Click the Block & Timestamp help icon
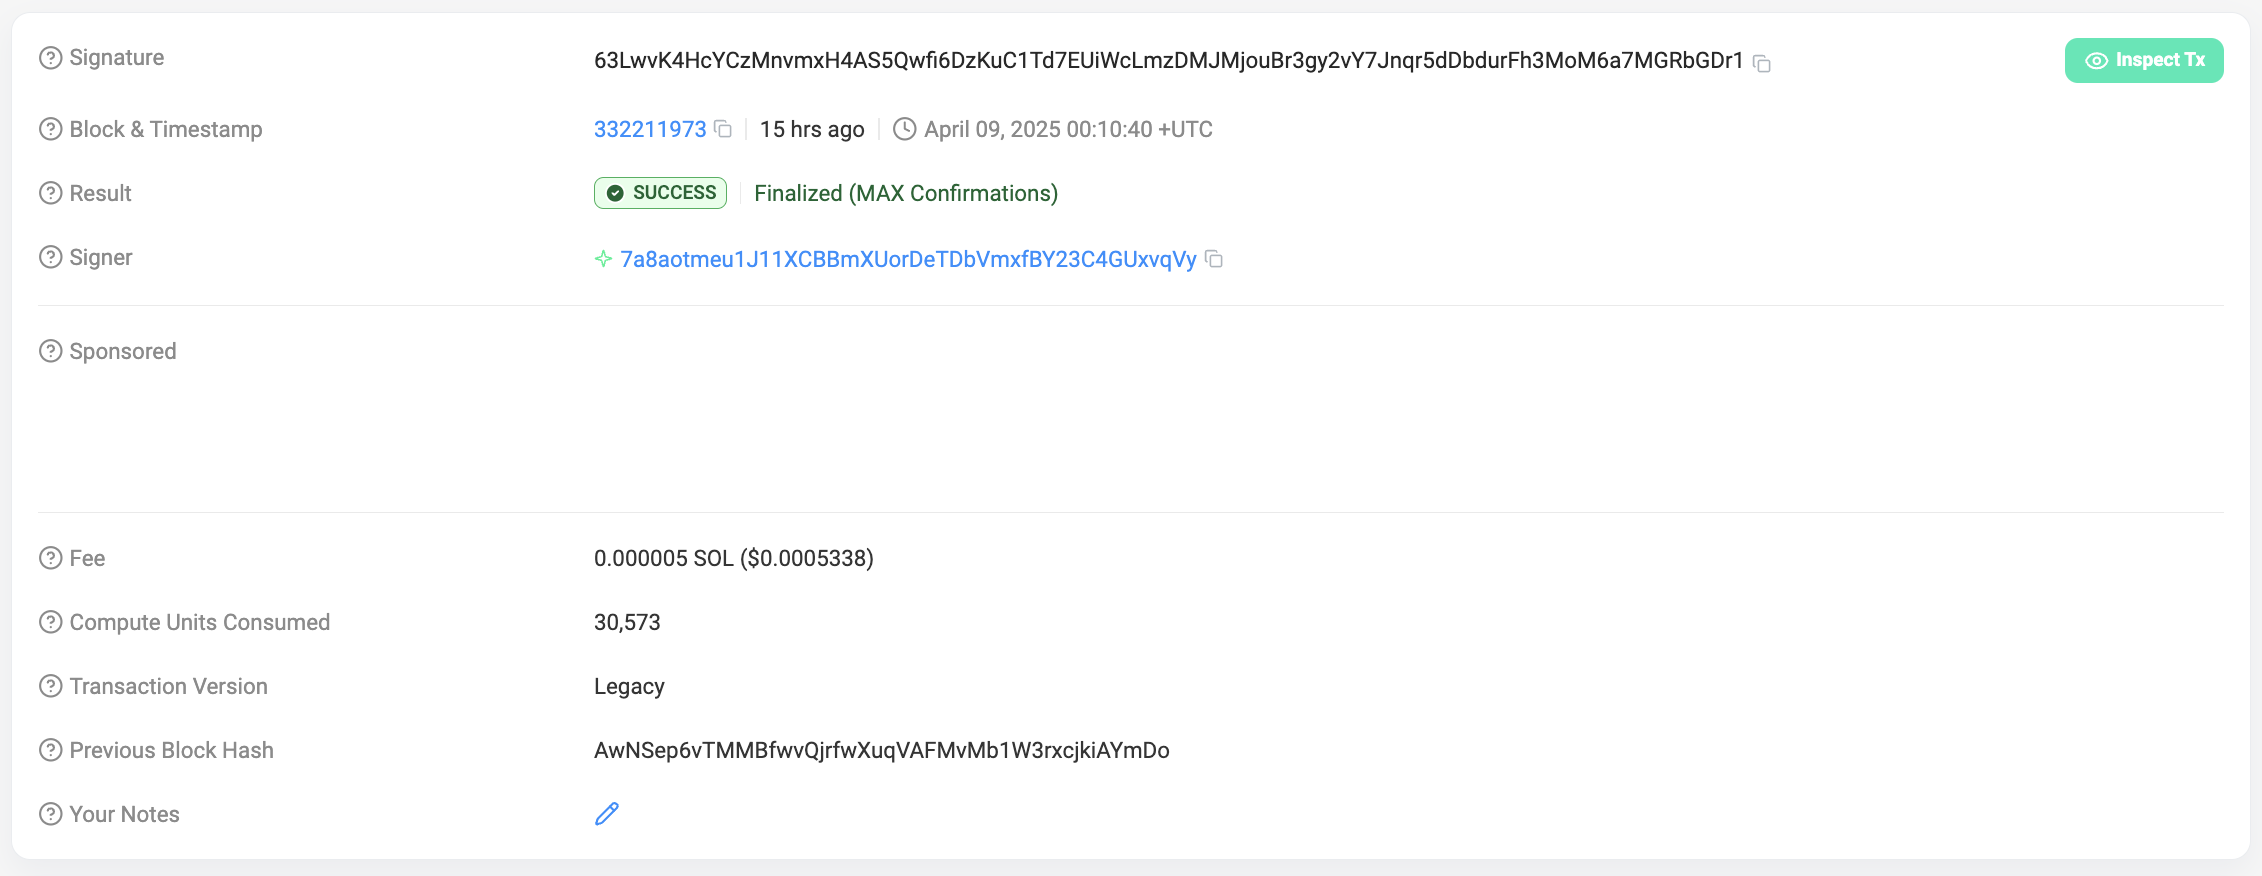Screen dimensions: 2262x876 [x=50, y=129]
